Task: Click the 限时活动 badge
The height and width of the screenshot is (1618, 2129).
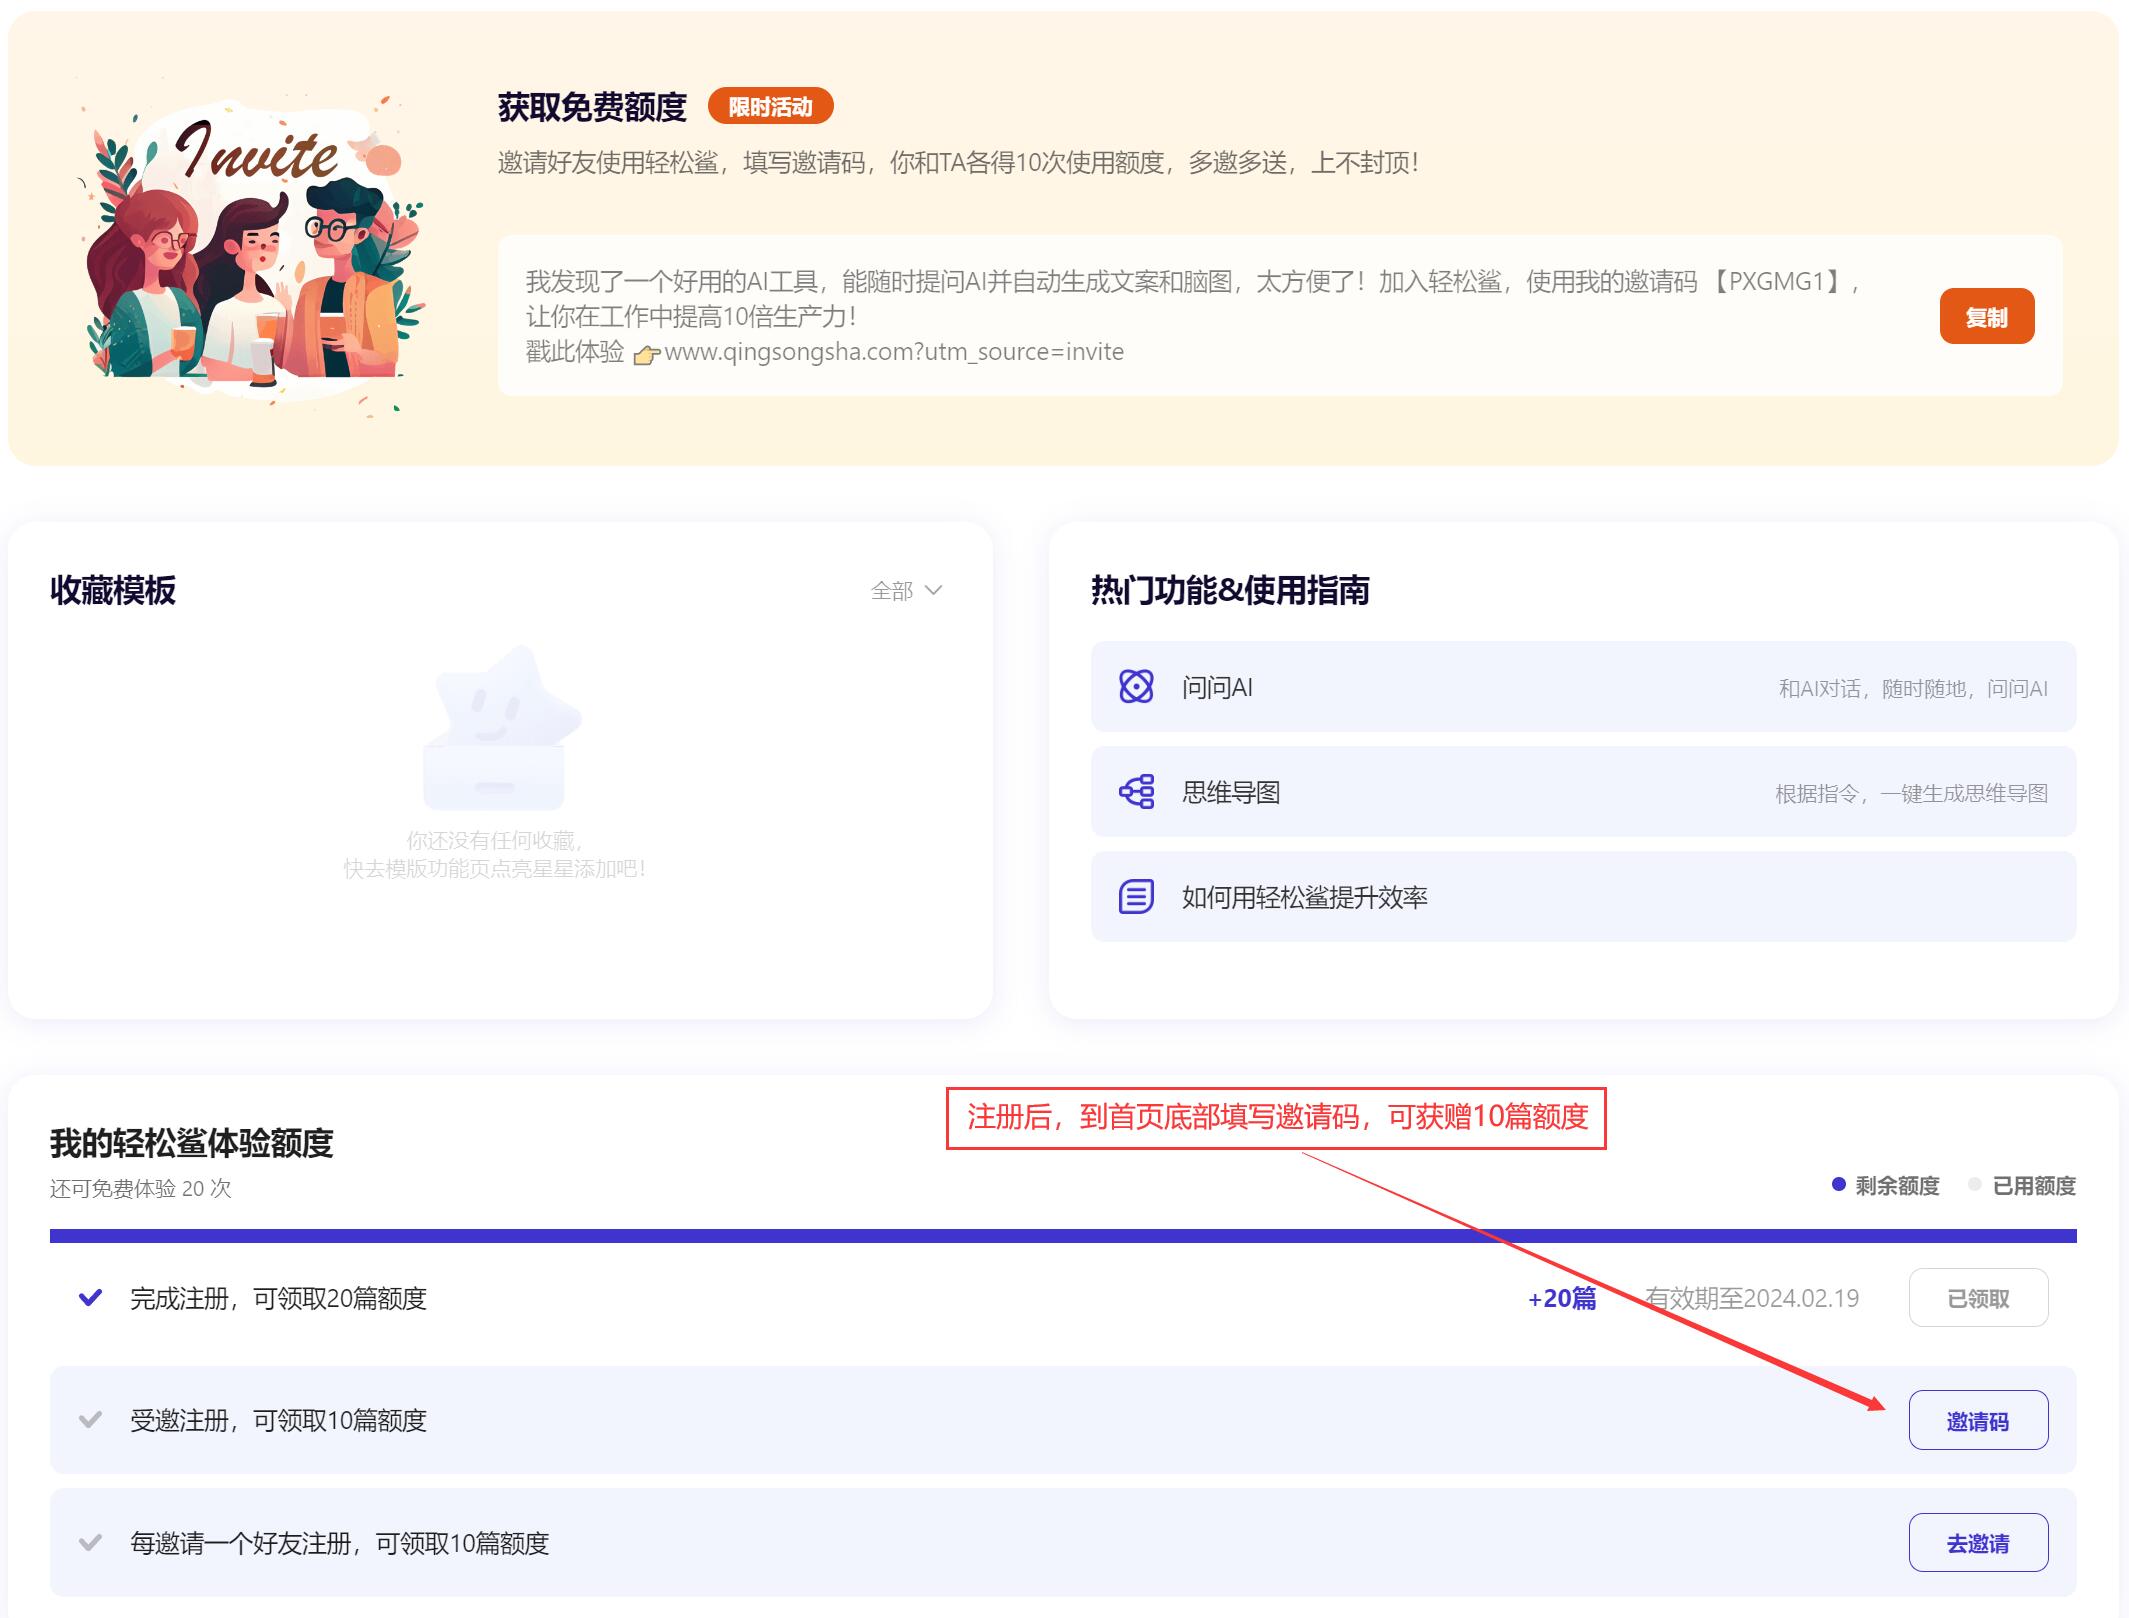Action: click(770, 107)
